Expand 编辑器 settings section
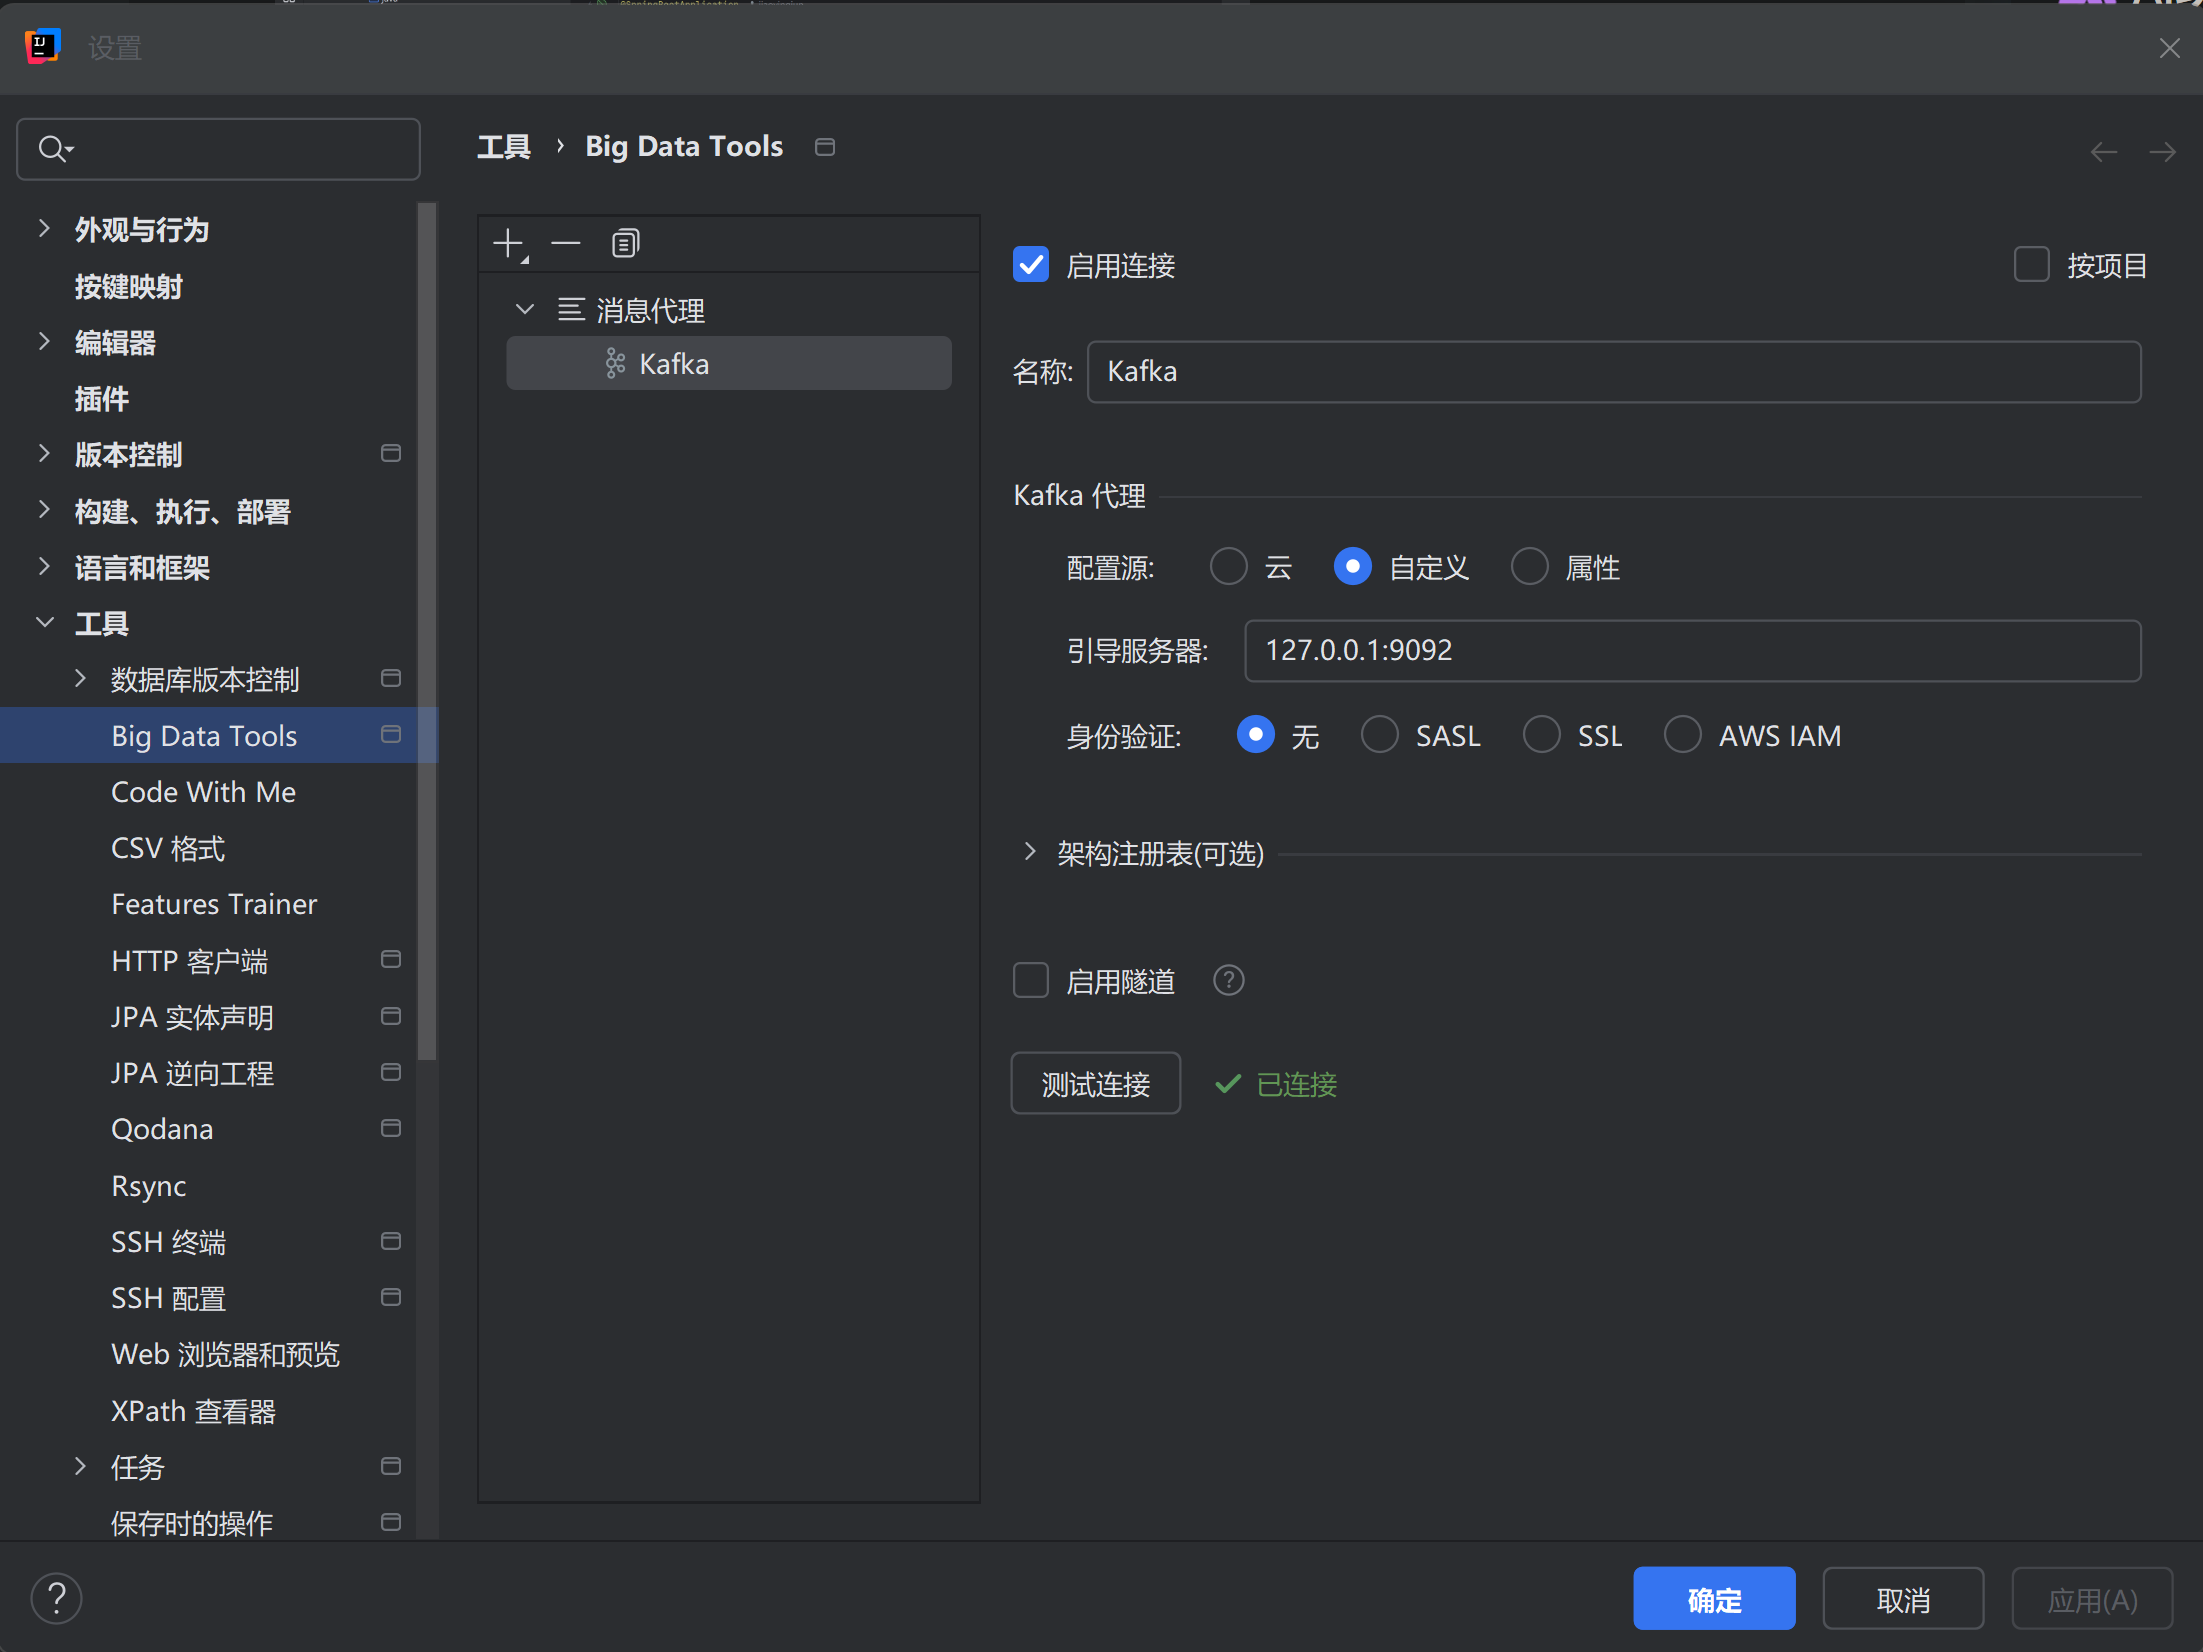 pyautogui.click(x=44, y=342)
